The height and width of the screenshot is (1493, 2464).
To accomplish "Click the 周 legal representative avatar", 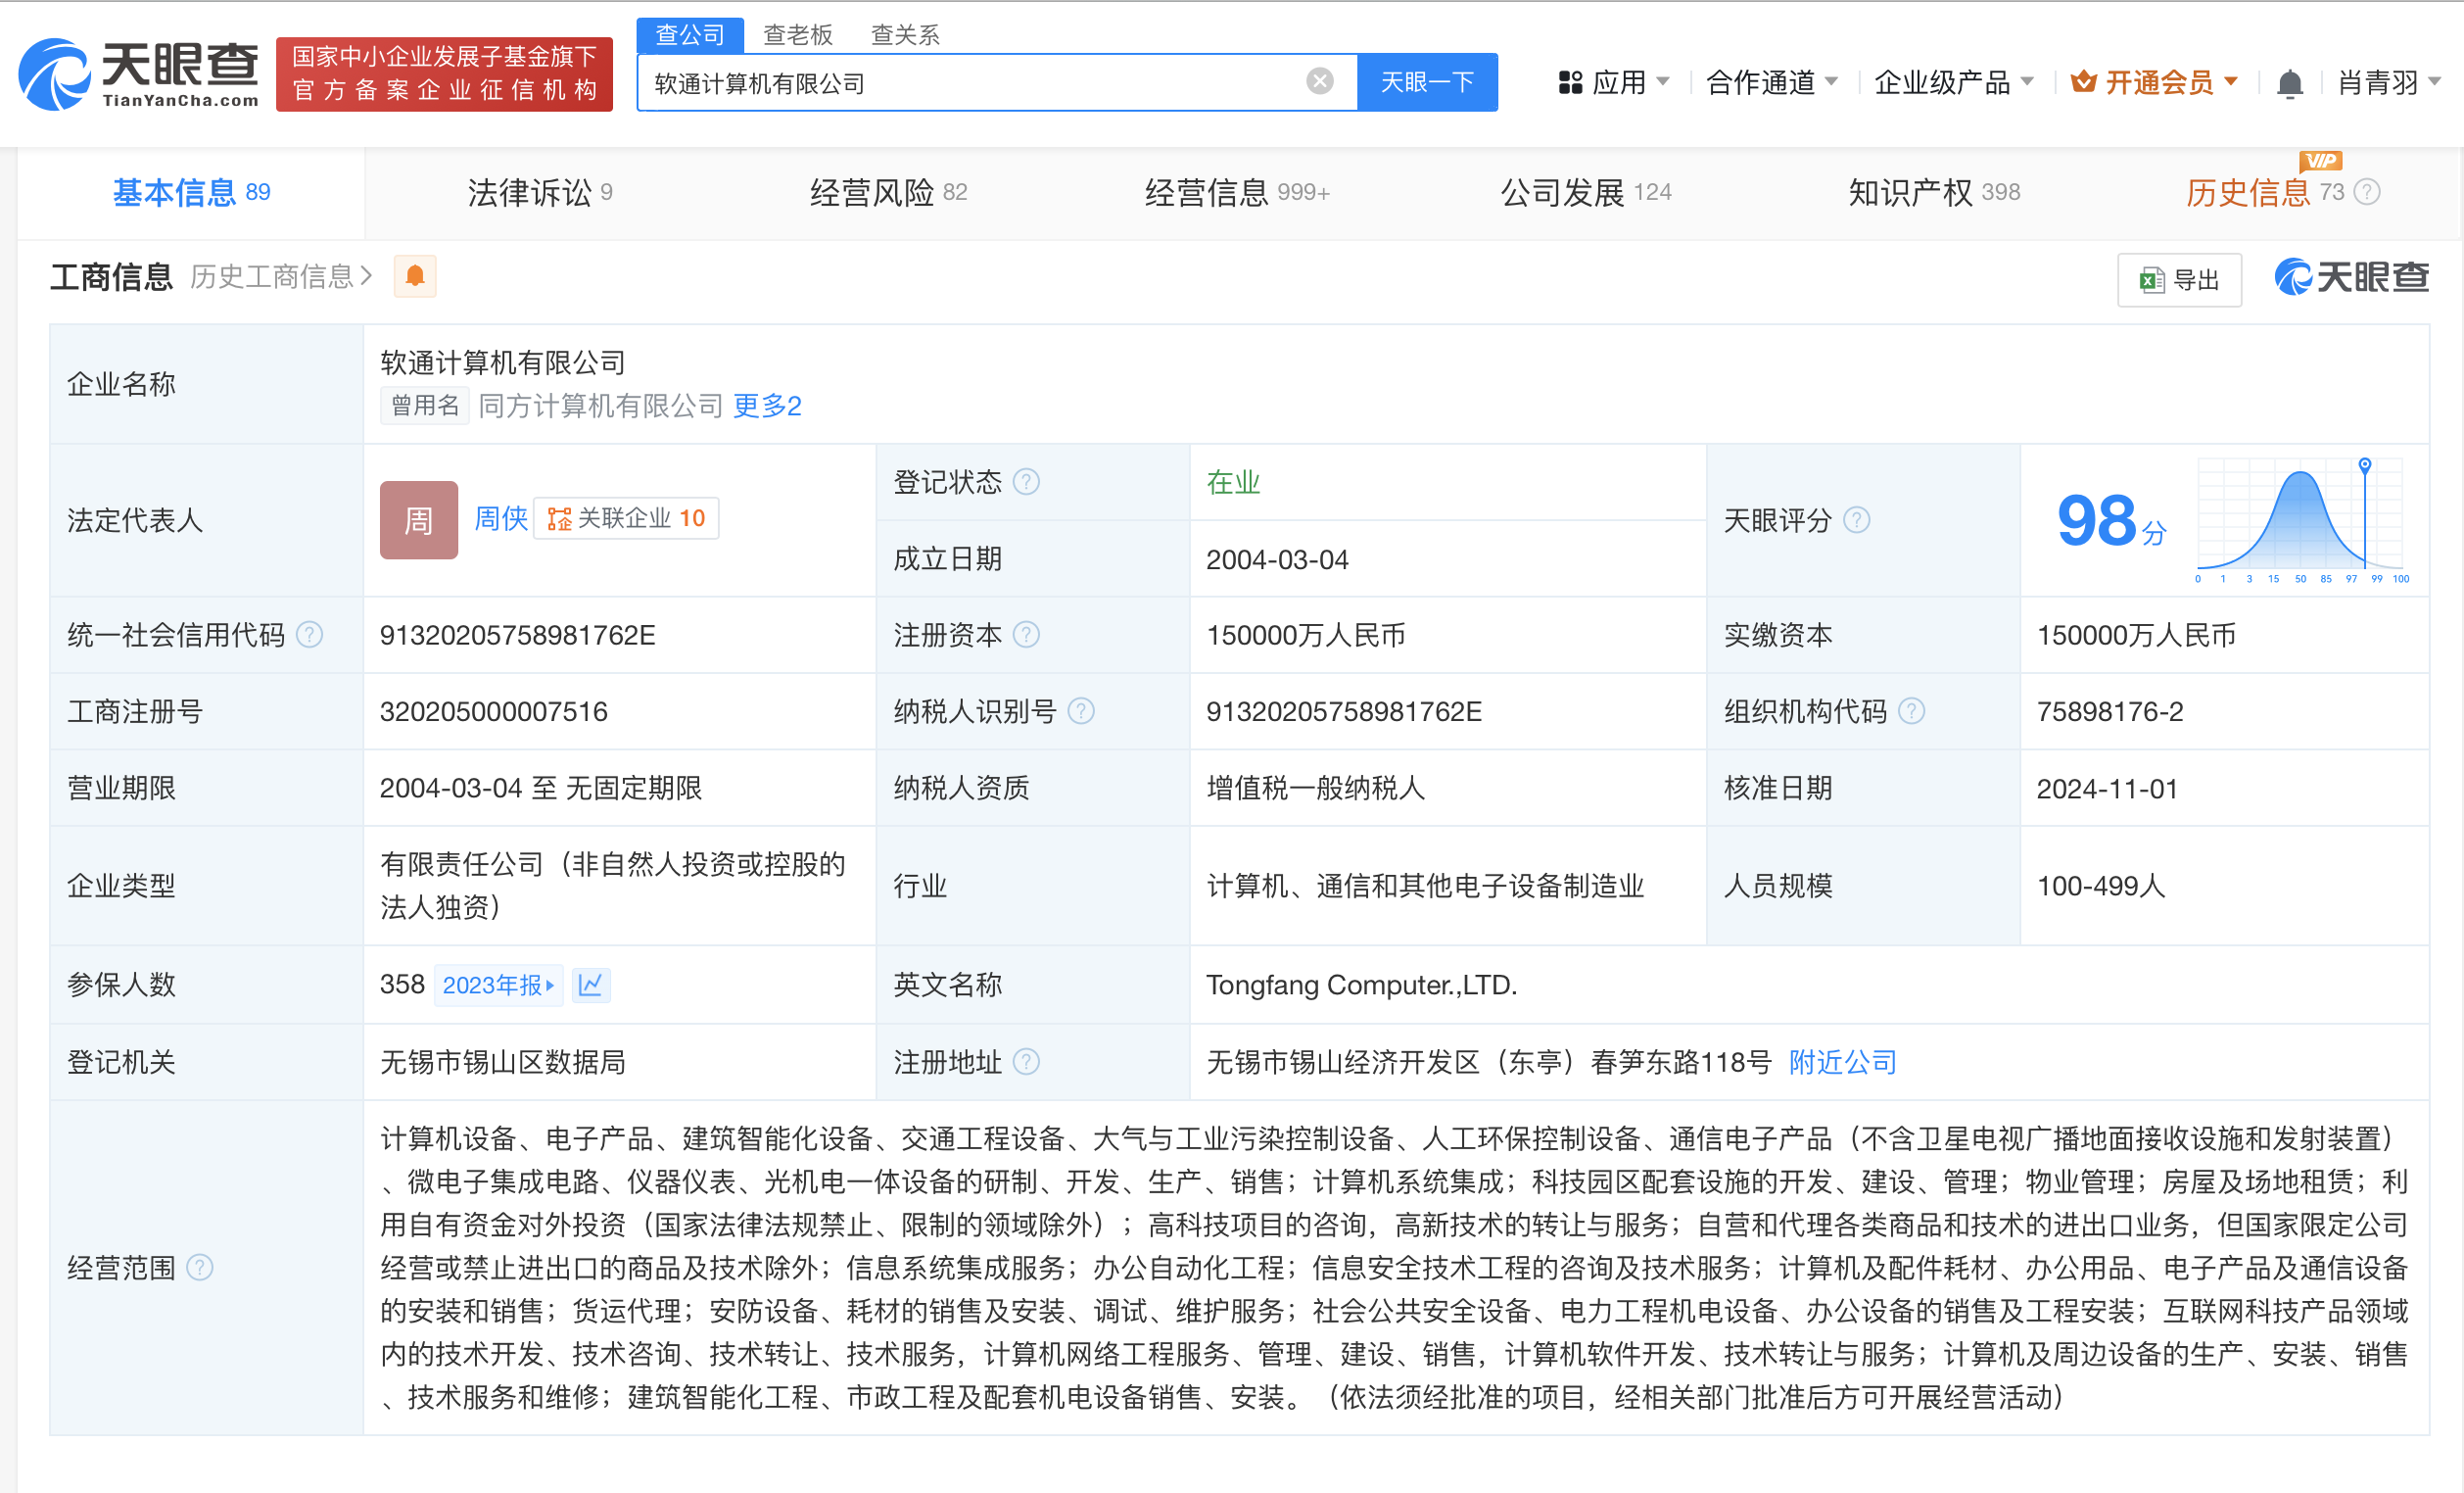I will tap(418, 520).
